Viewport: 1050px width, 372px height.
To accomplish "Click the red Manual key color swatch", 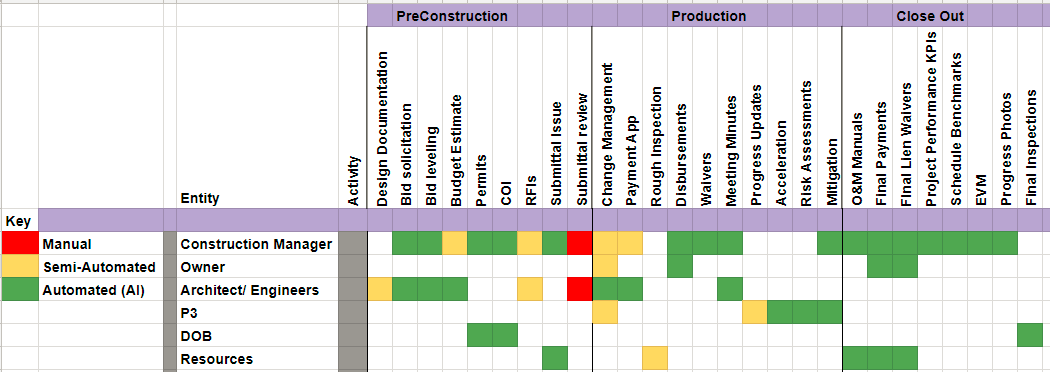I will tap(19, 244).
